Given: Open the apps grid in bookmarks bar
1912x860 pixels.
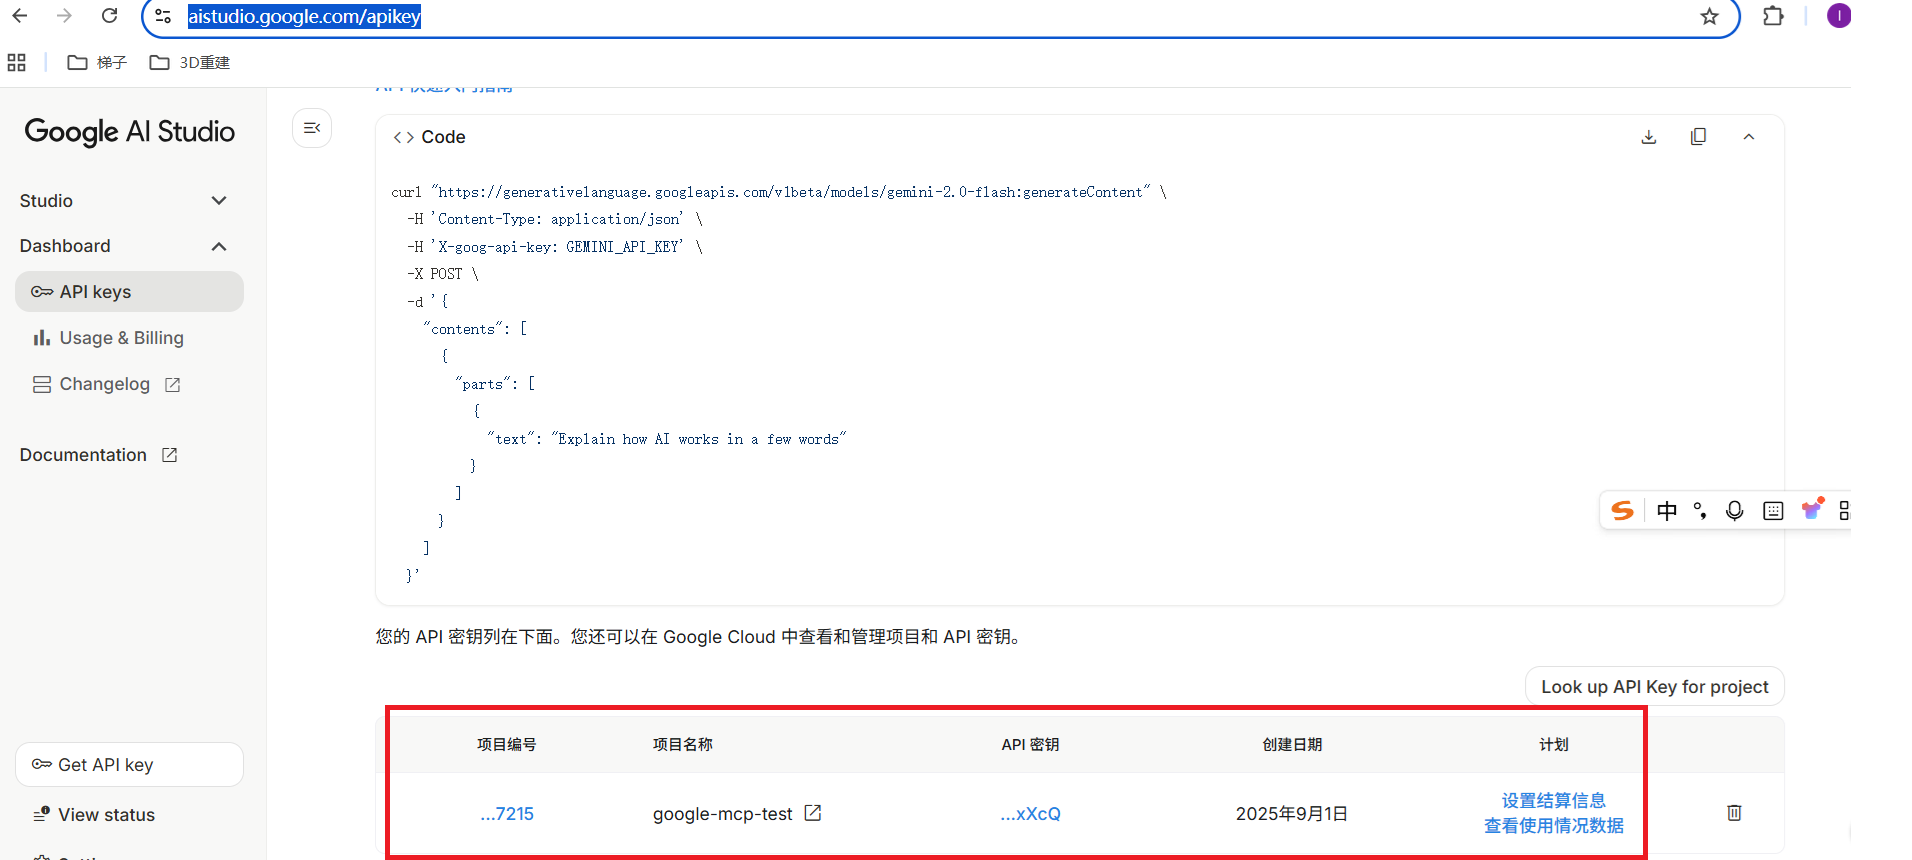Looking at the screenshot, I should point(17,63).
